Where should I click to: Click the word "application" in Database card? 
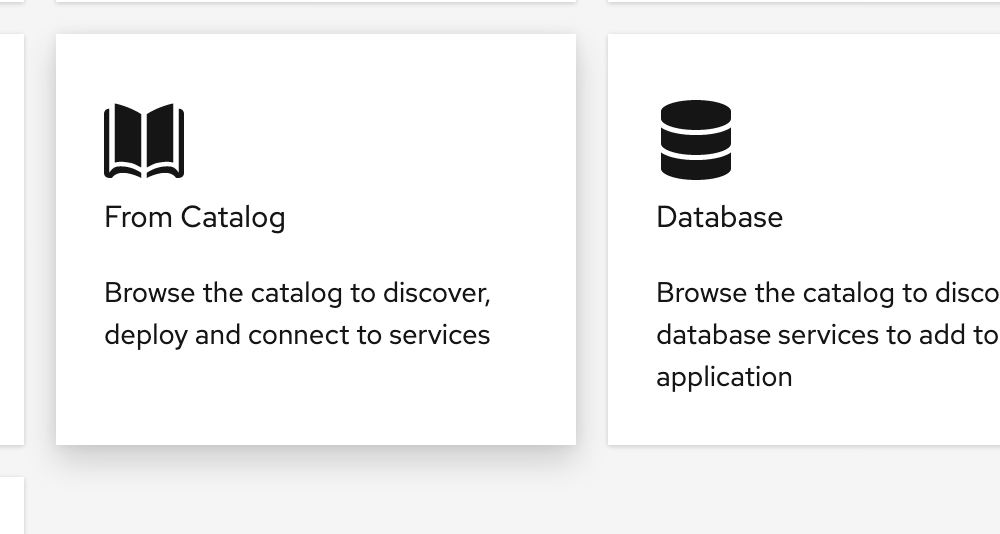point(724,378)
